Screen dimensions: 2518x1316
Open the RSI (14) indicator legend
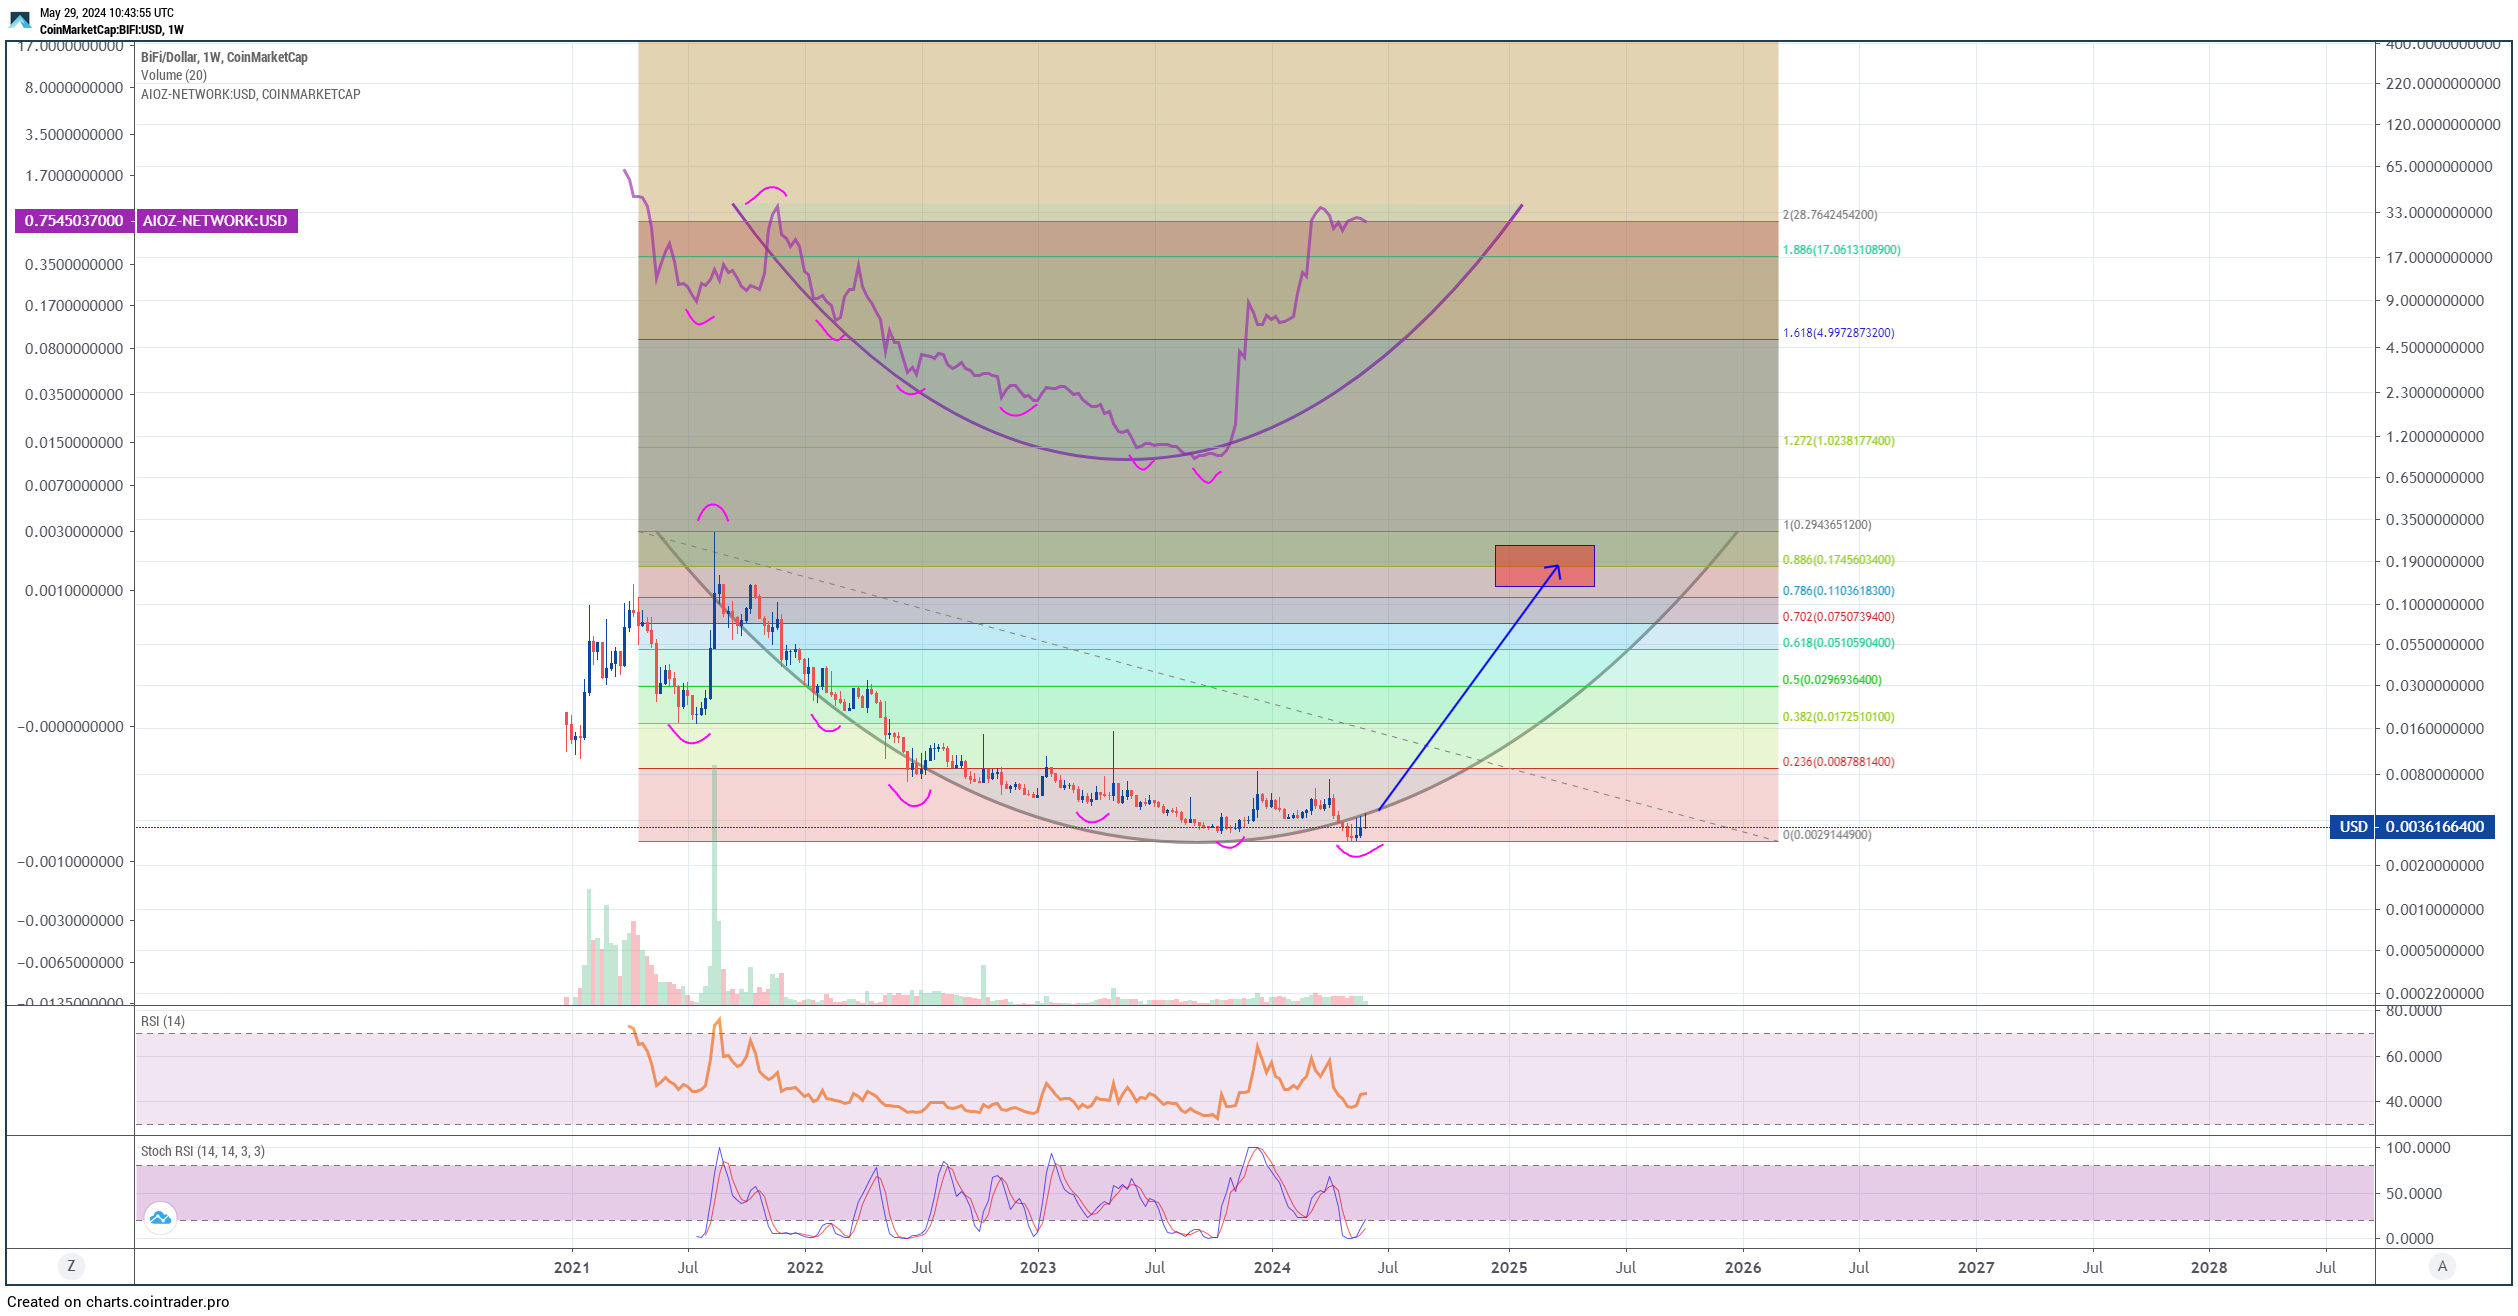point(163,1021)
